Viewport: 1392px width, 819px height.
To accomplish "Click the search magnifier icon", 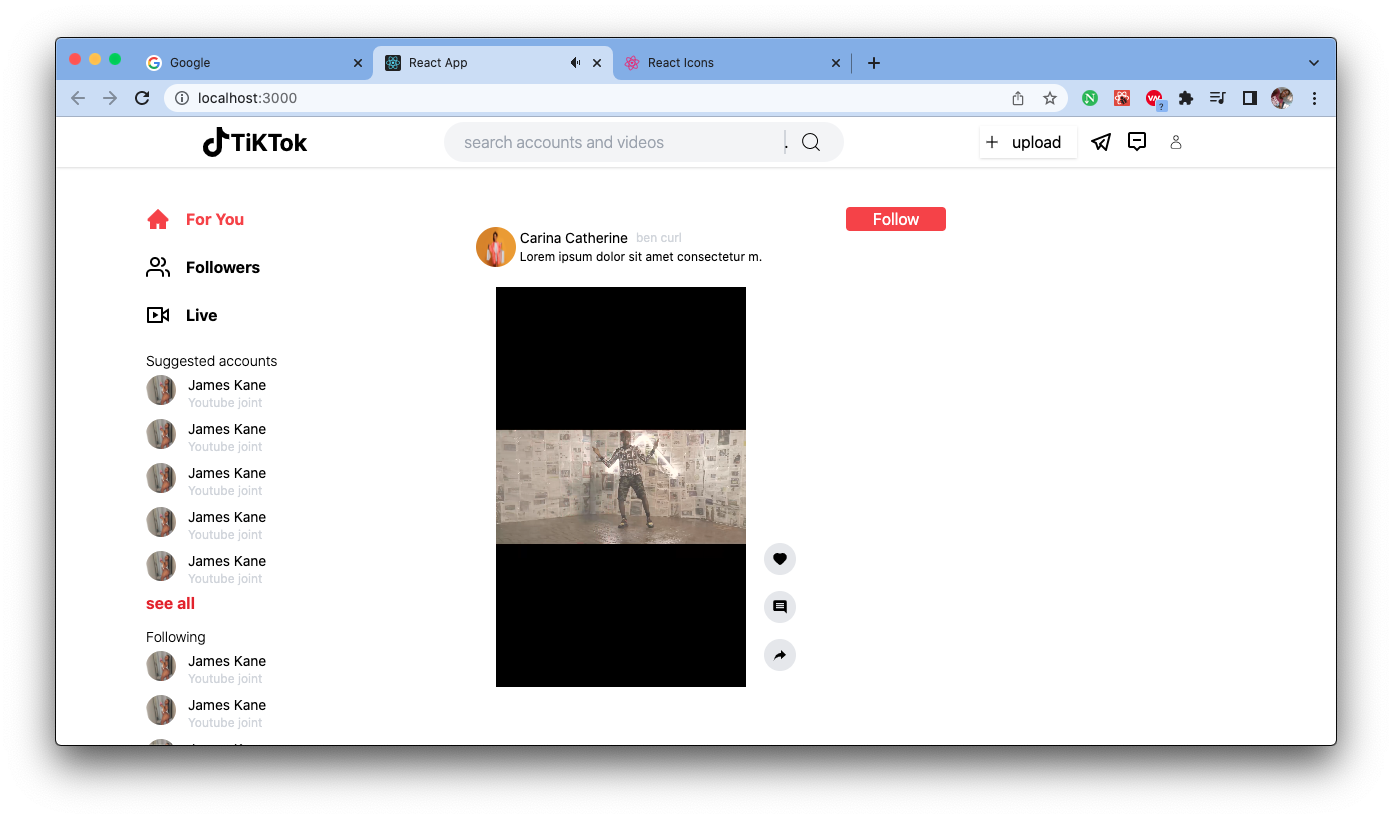I will 811,142.
